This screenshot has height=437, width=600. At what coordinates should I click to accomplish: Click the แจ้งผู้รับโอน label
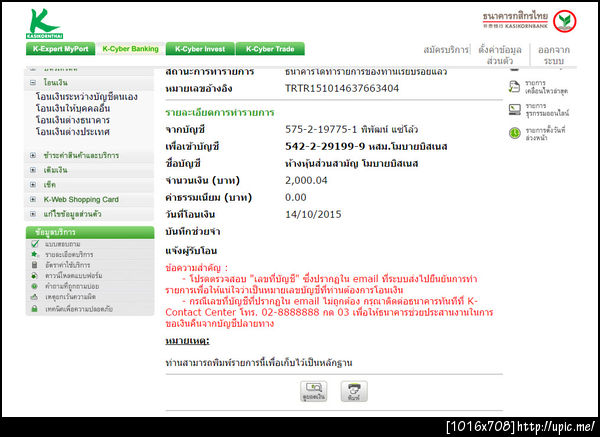[191, 251]
